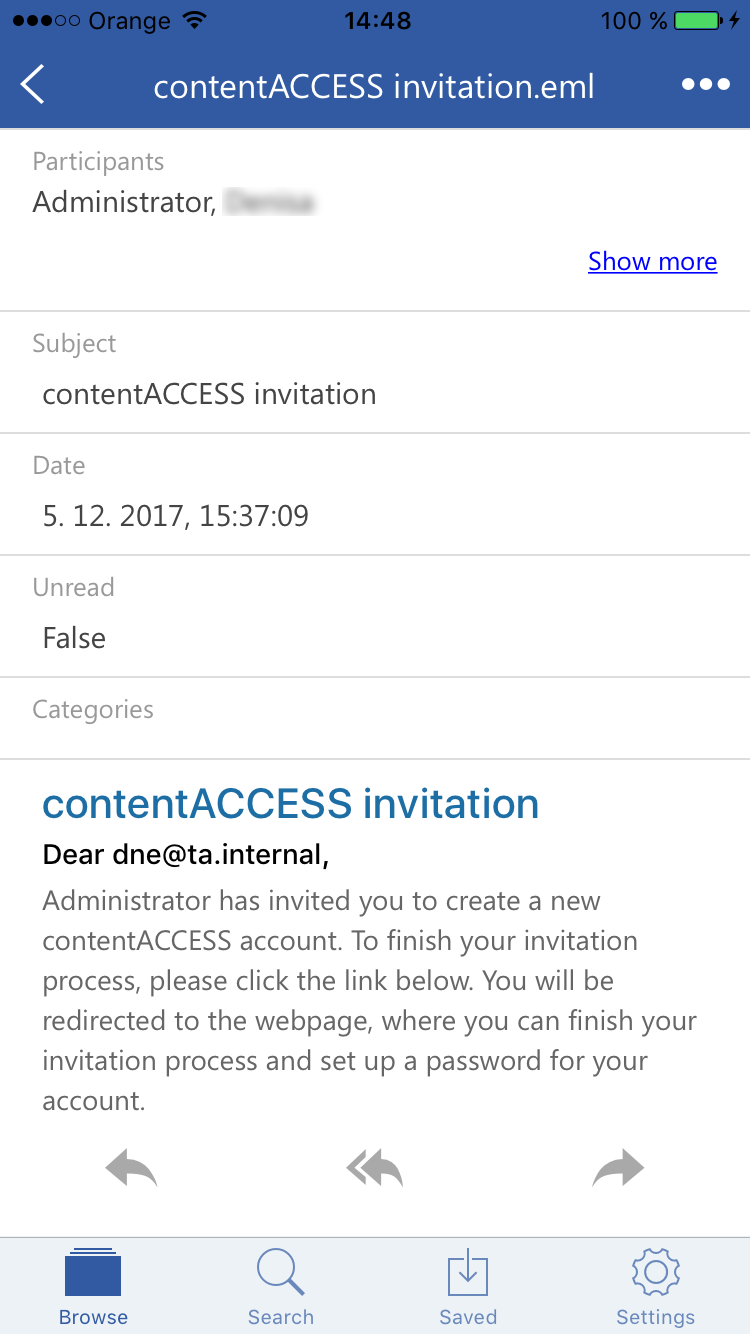The image size is (750, 1334).
Task: Expand participants with Show more link
Action: [652, 262]
